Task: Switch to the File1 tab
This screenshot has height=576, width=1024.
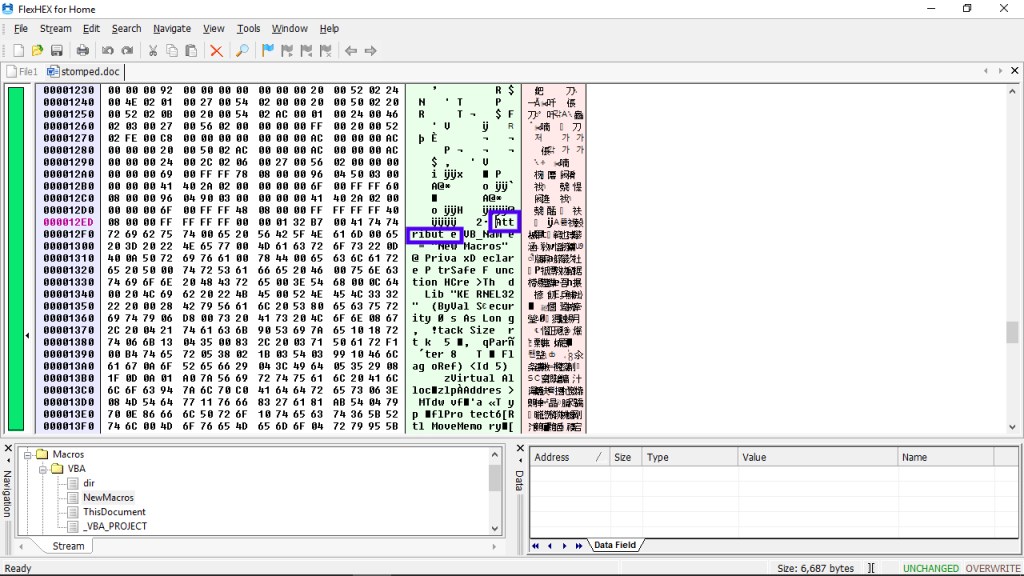Action: pyautogui.click(x=22, y=72)
